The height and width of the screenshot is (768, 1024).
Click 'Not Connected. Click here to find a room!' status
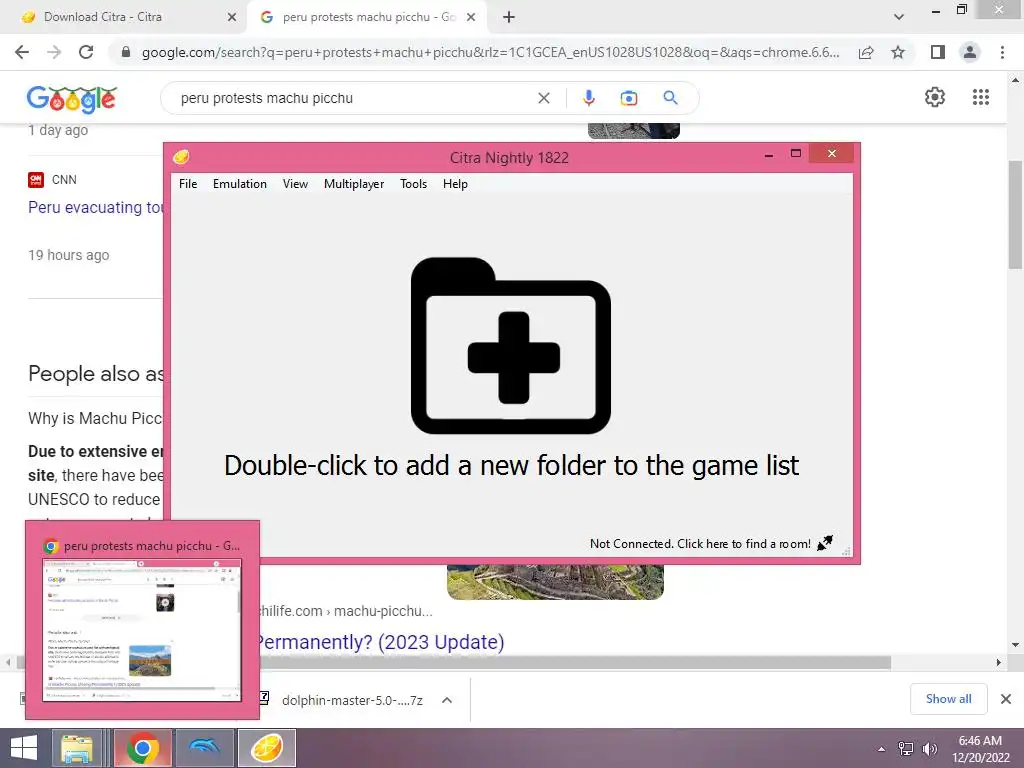[x=700, y=543]
